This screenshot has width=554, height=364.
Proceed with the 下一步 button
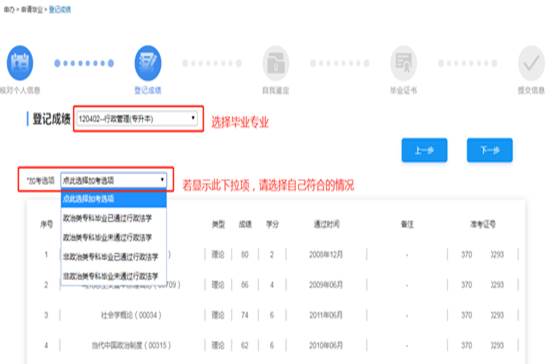[x=490, y=150]
